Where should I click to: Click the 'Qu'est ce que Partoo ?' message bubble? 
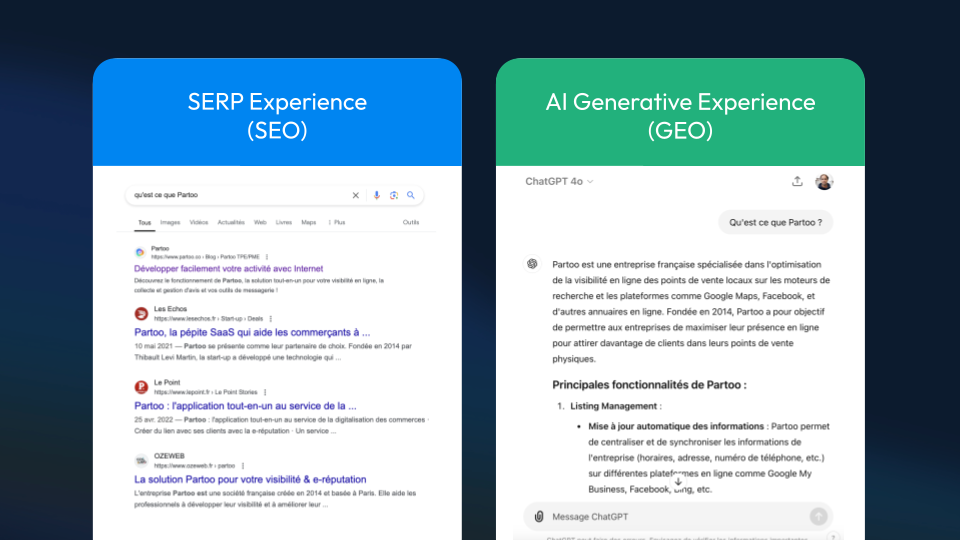775,222
